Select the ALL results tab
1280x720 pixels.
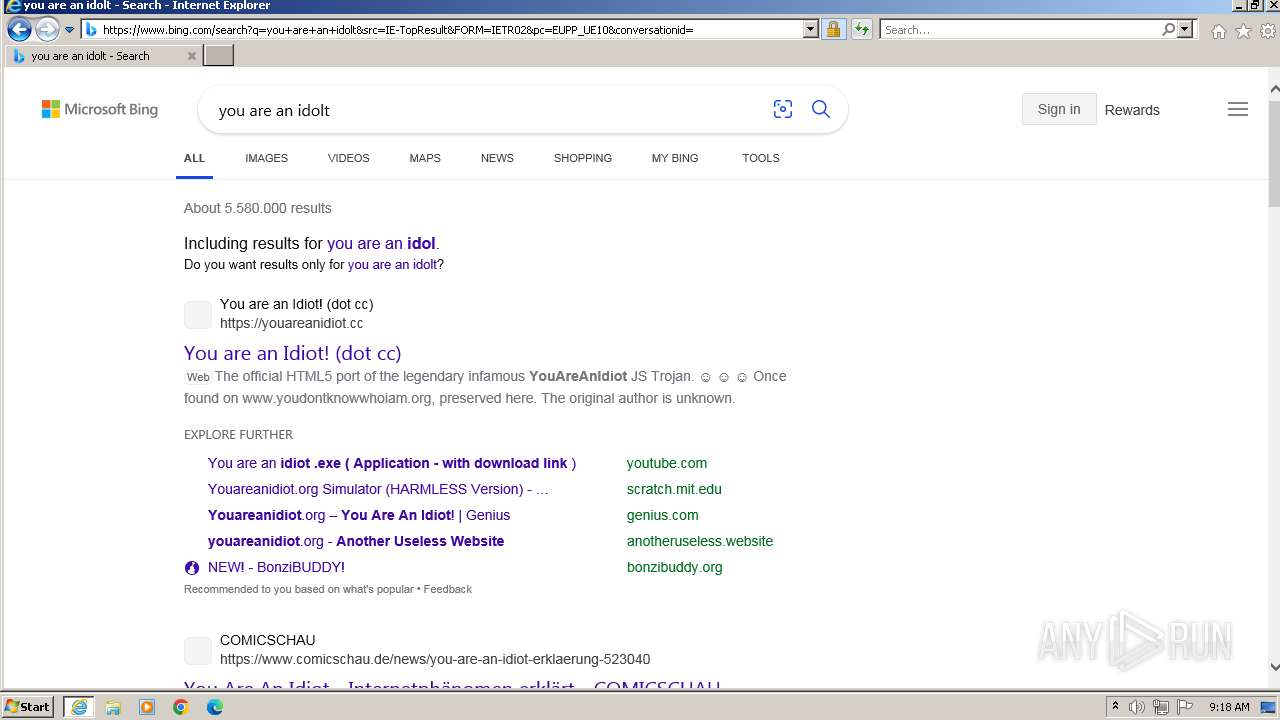pos(194,158)
